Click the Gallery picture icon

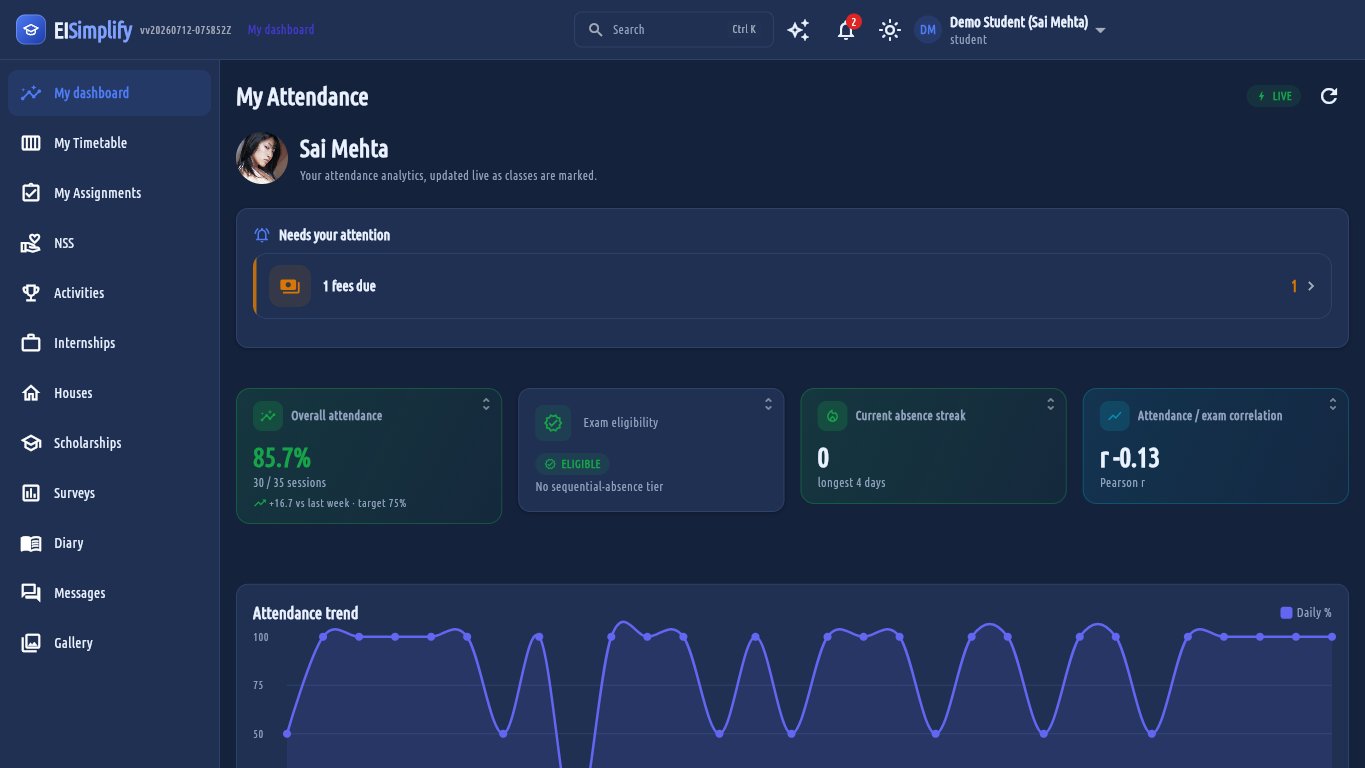click(31, 643)
